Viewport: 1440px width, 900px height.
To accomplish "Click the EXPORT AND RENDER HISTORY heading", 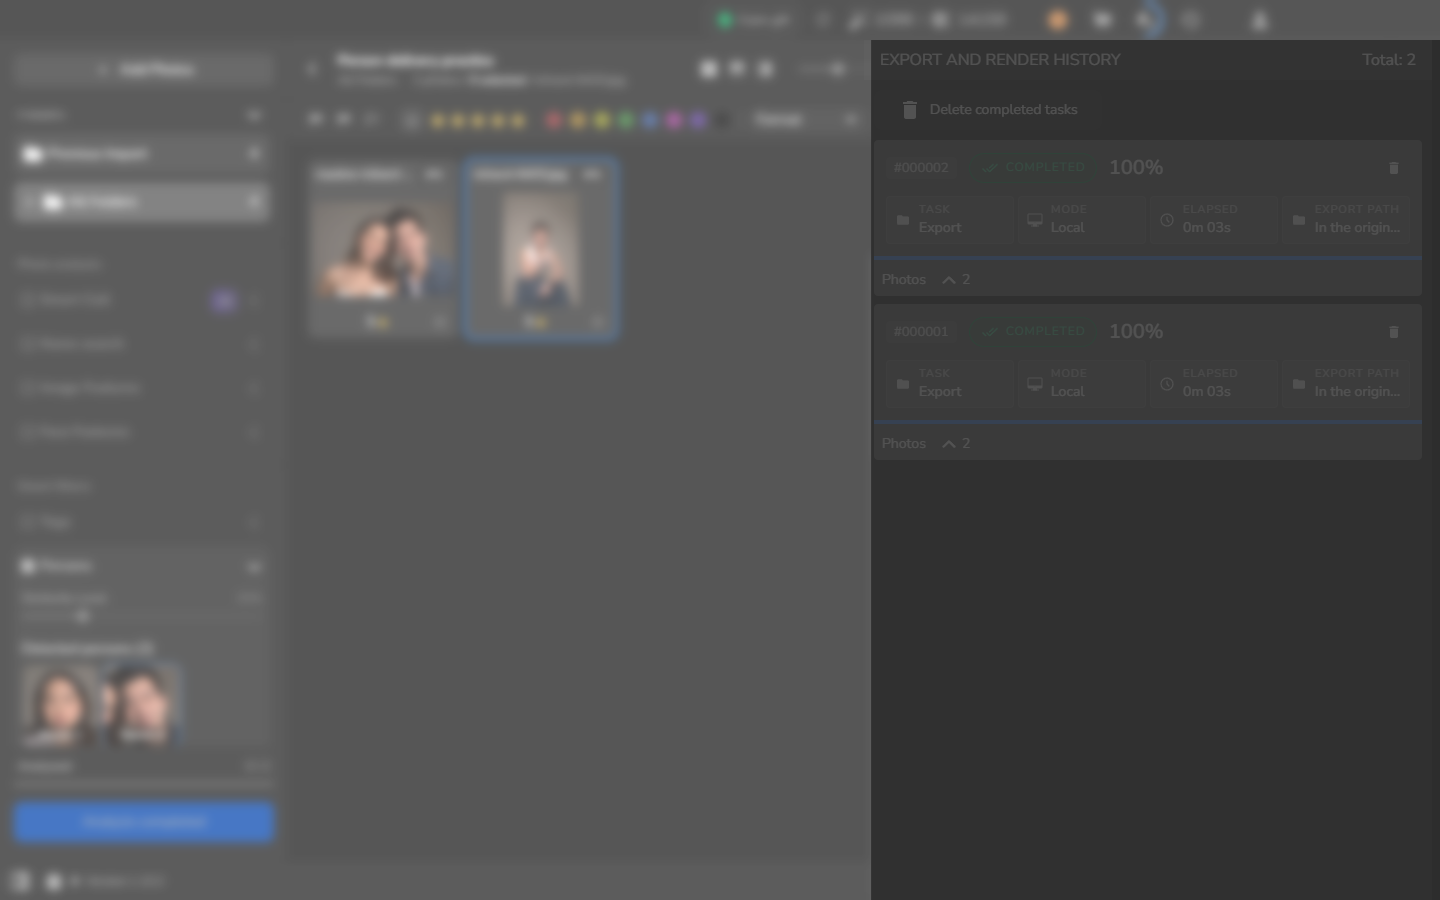I will tap(1000, 60).
